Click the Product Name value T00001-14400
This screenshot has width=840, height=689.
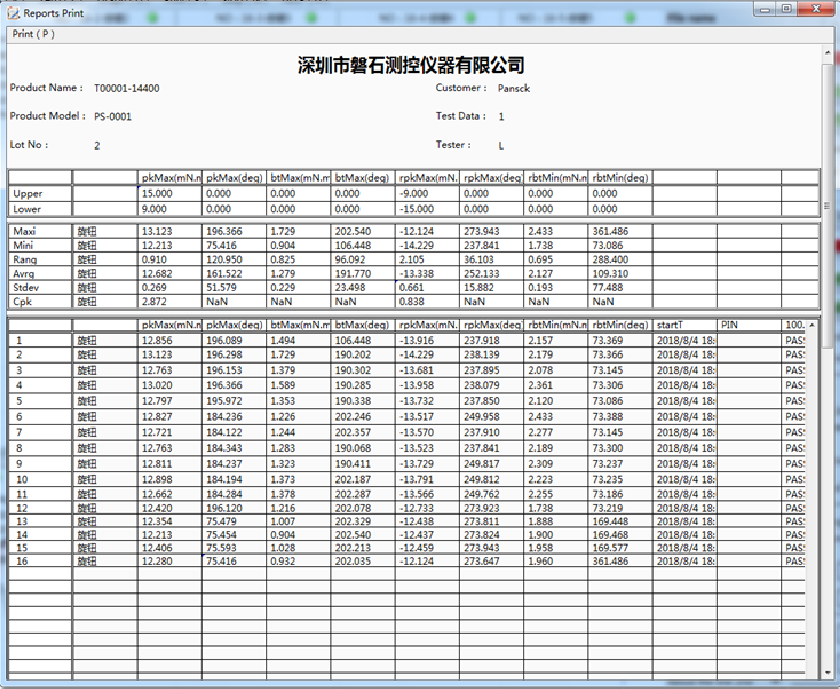[127, 88]
